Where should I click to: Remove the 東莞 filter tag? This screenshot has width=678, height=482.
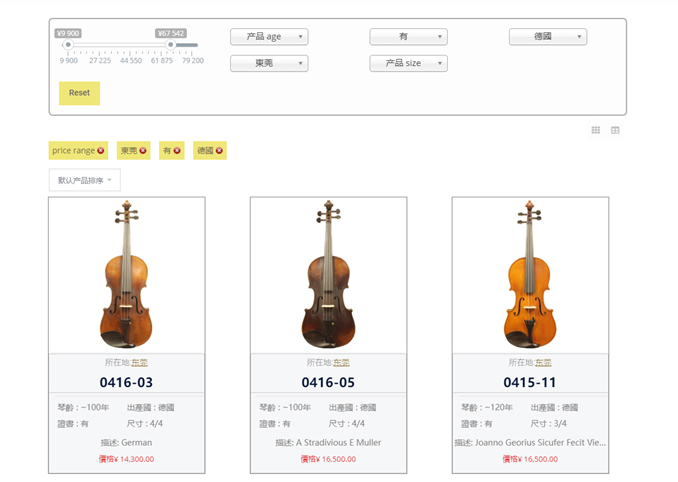coord(143,151)
